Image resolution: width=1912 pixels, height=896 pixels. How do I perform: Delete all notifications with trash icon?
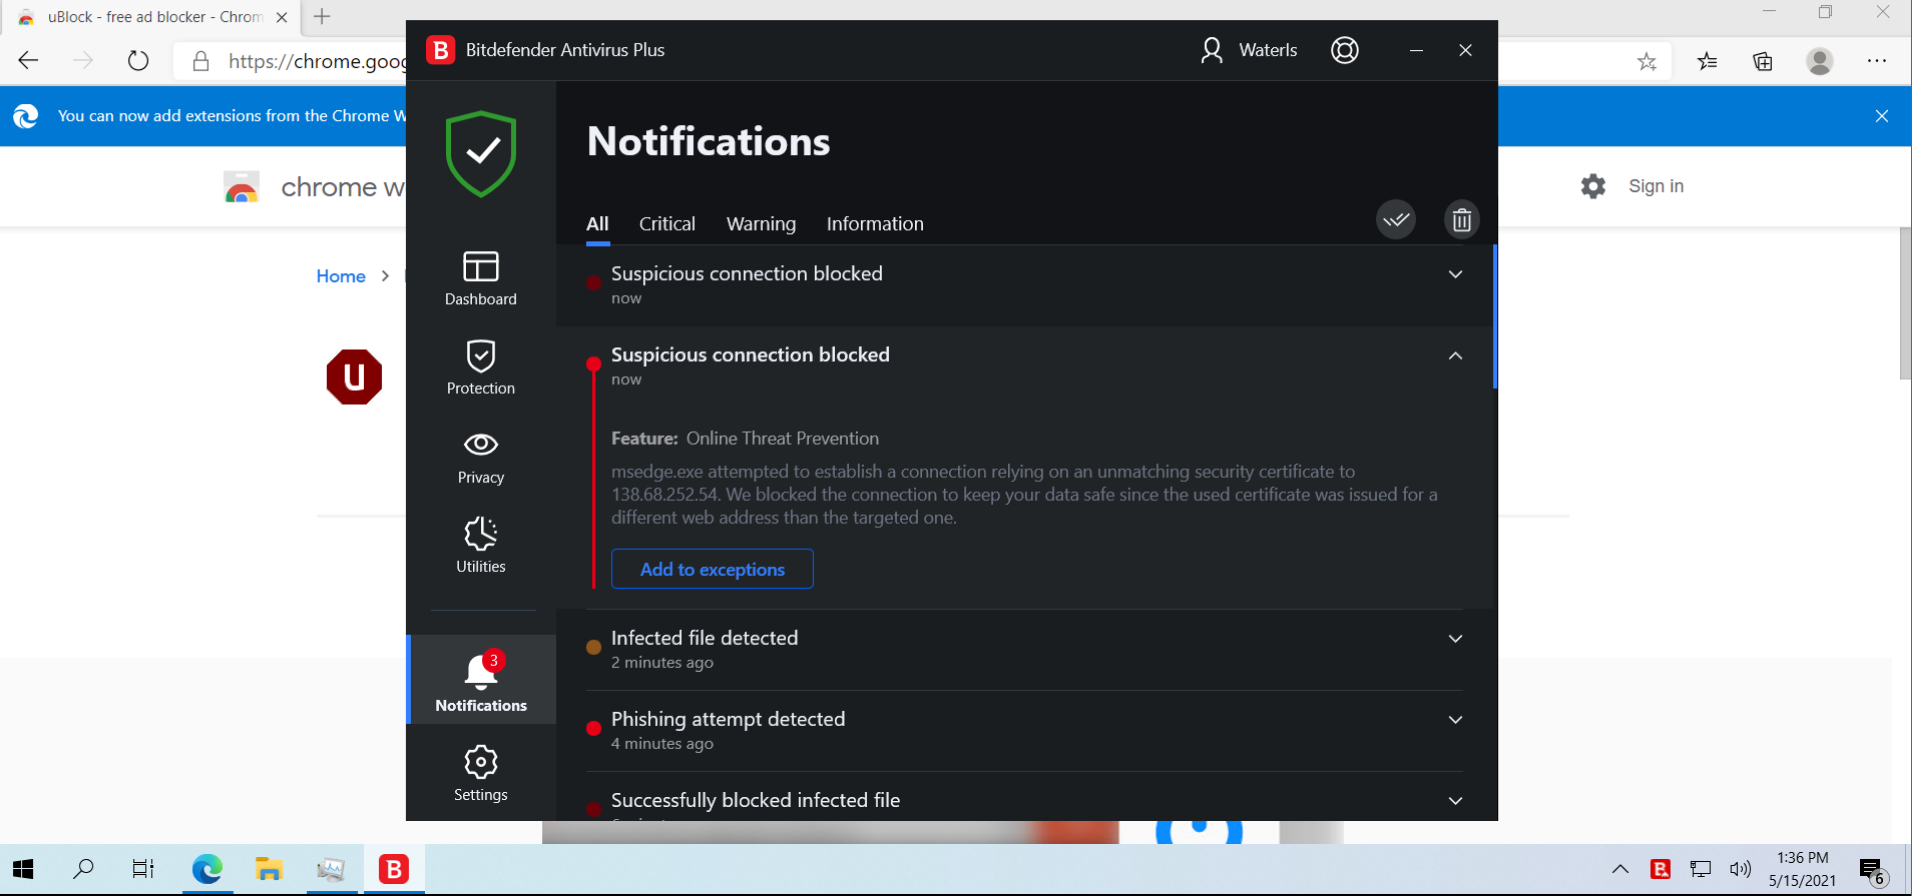[x=1462, y=220]
